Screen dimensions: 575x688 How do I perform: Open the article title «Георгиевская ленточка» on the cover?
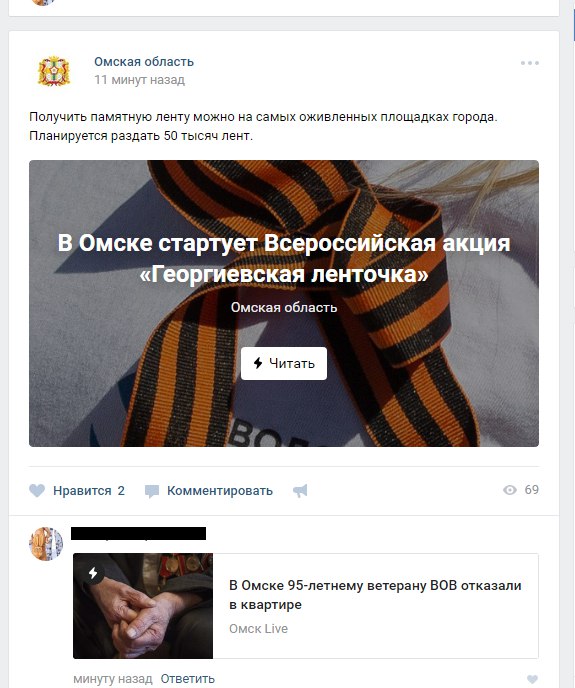pos(284,258)
